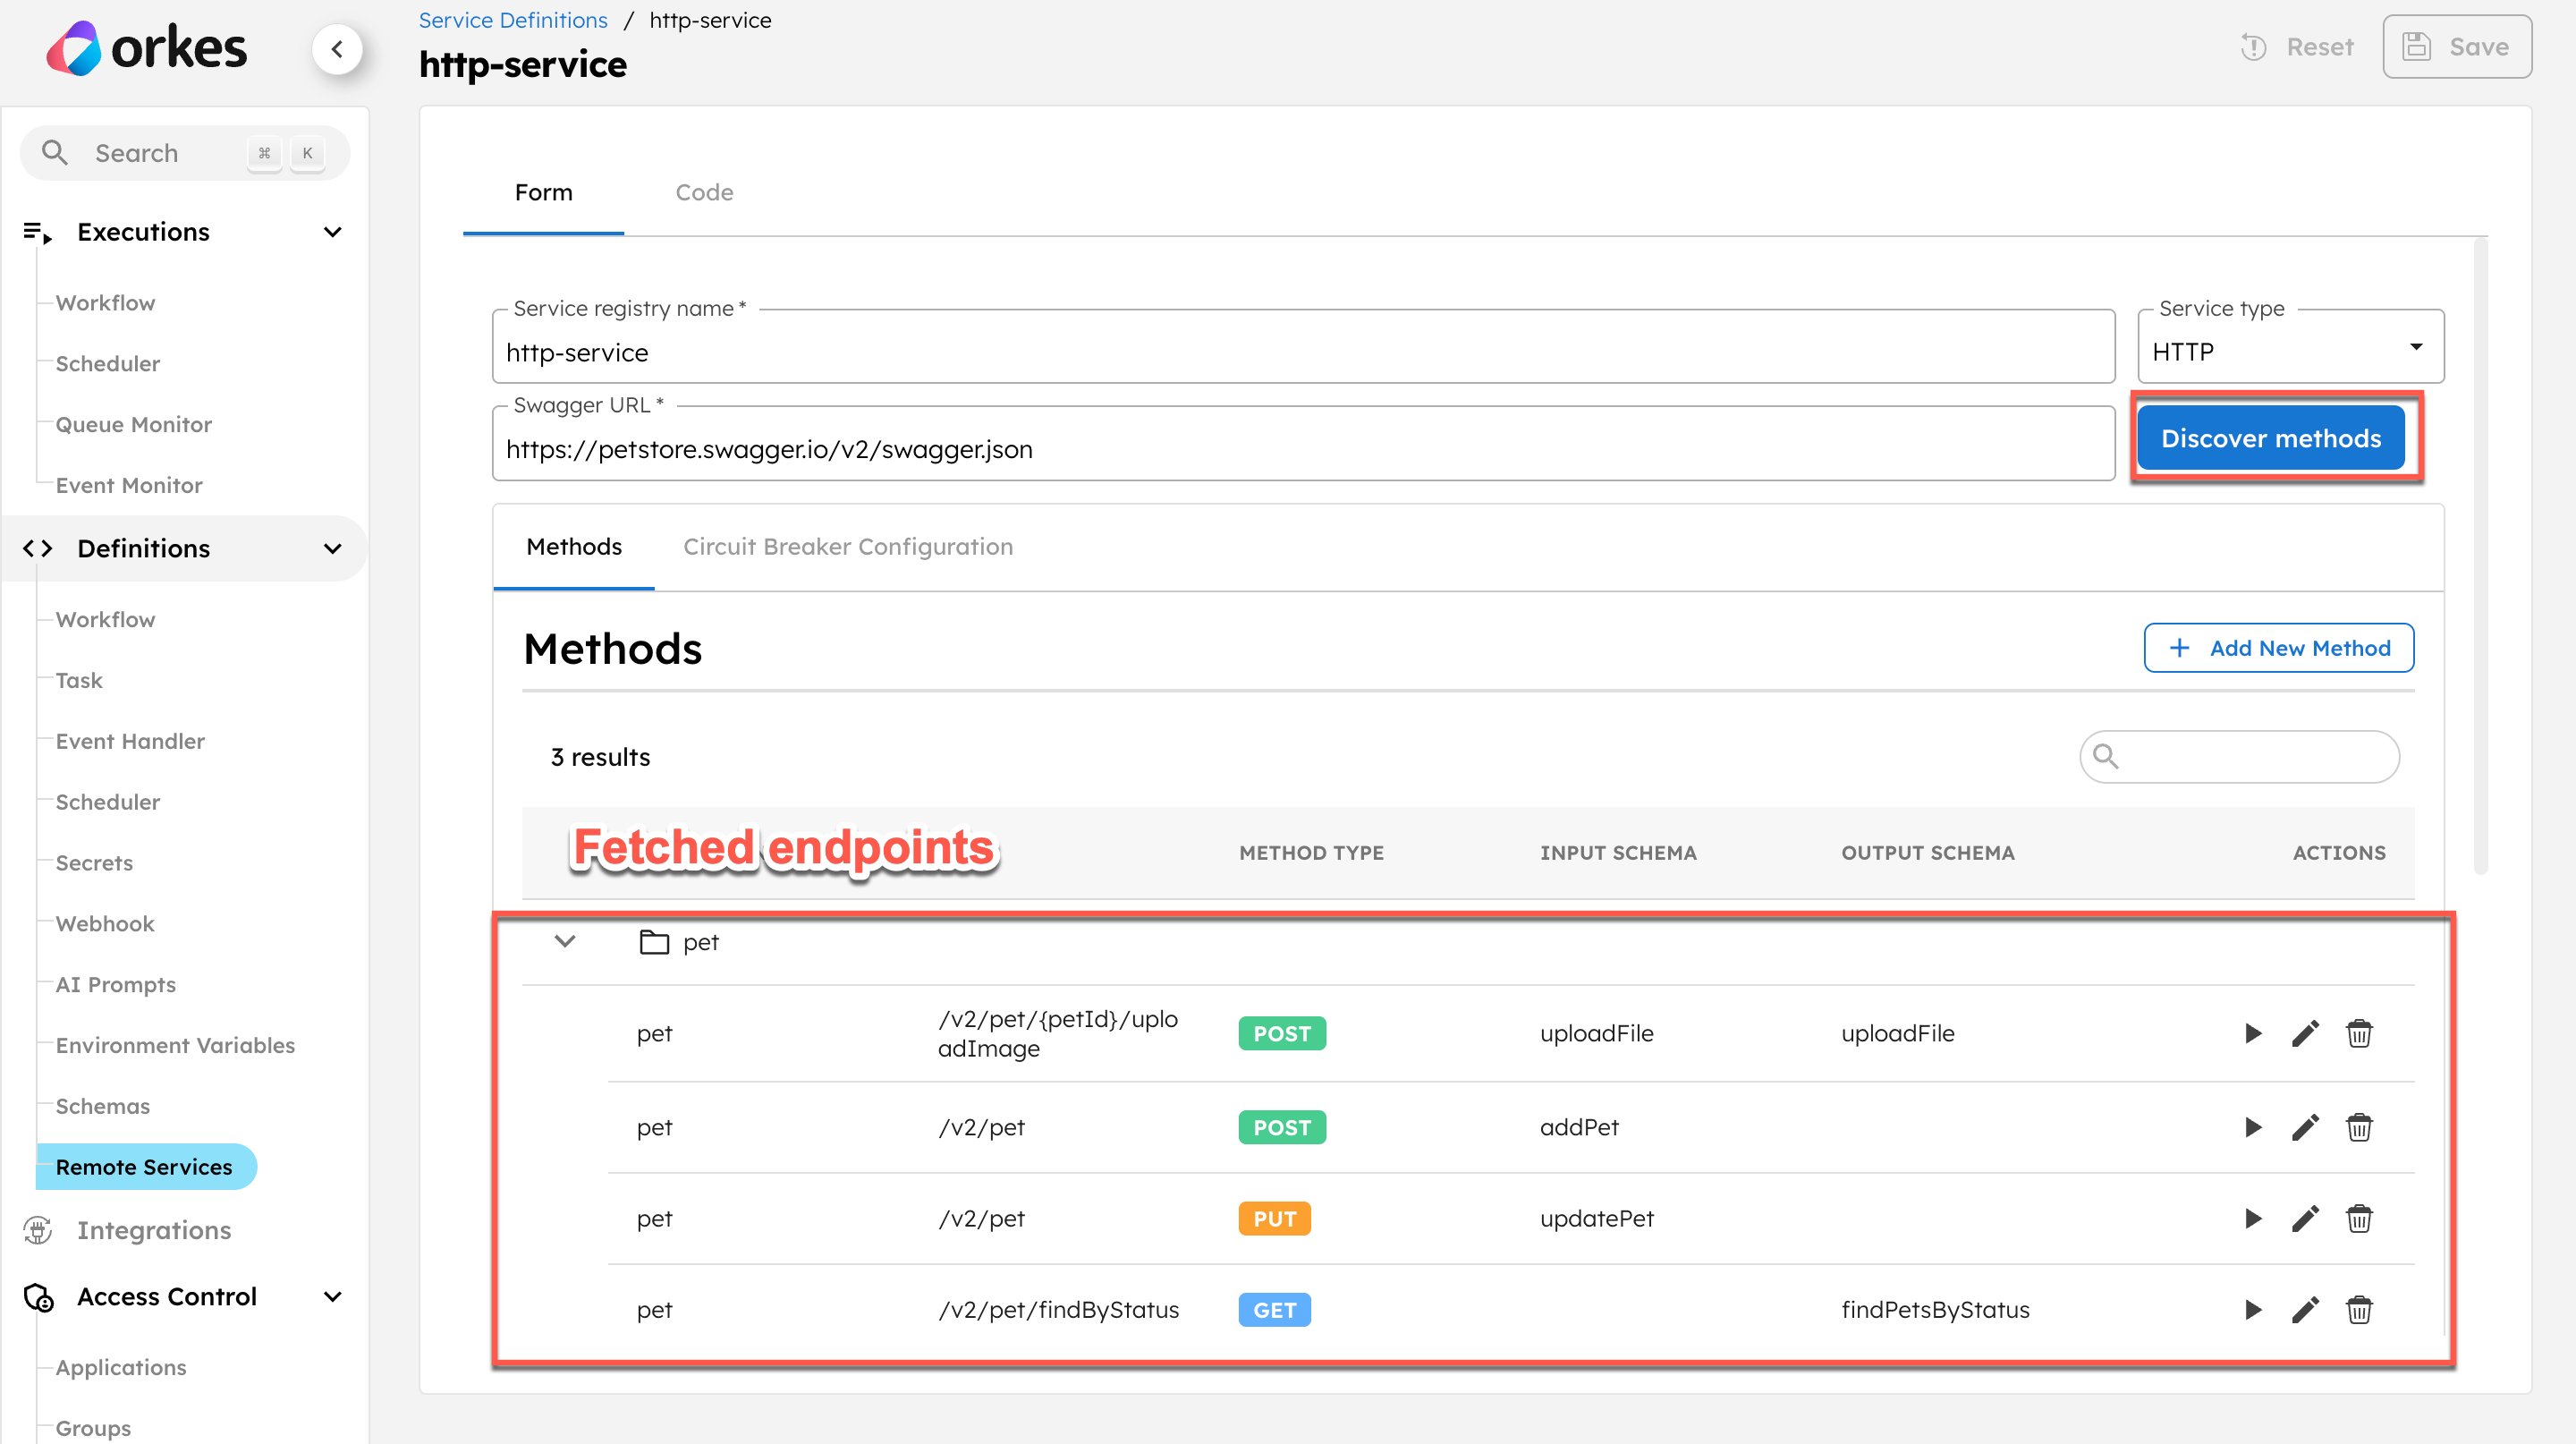The height and width of the screenshot is (1444, 2576).
Task: Click the search magnifier icon in the sidebar
Action: (54, 153)
